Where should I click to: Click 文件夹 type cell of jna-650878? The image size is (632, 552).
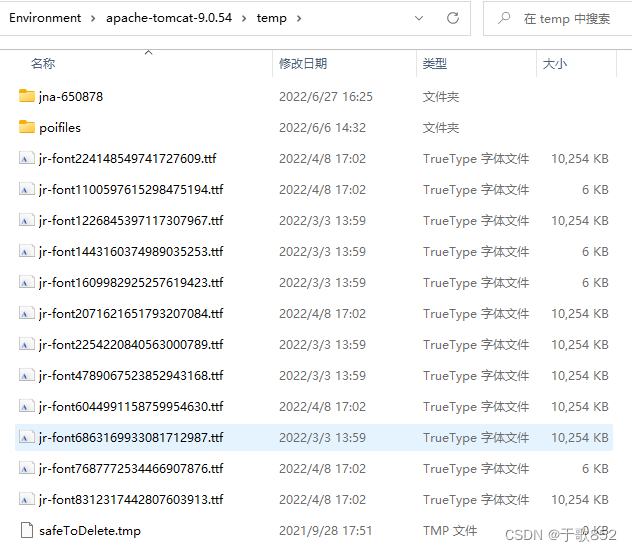pyautogui.click(x=441, y=97)
